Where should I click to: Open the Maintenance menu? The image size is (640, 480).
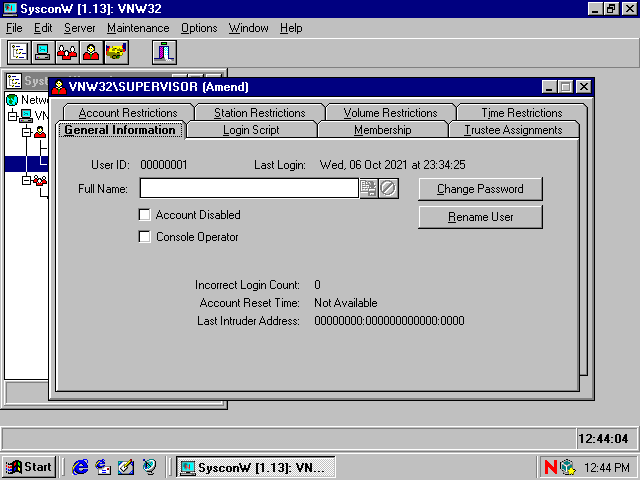(x=138, y=28)
